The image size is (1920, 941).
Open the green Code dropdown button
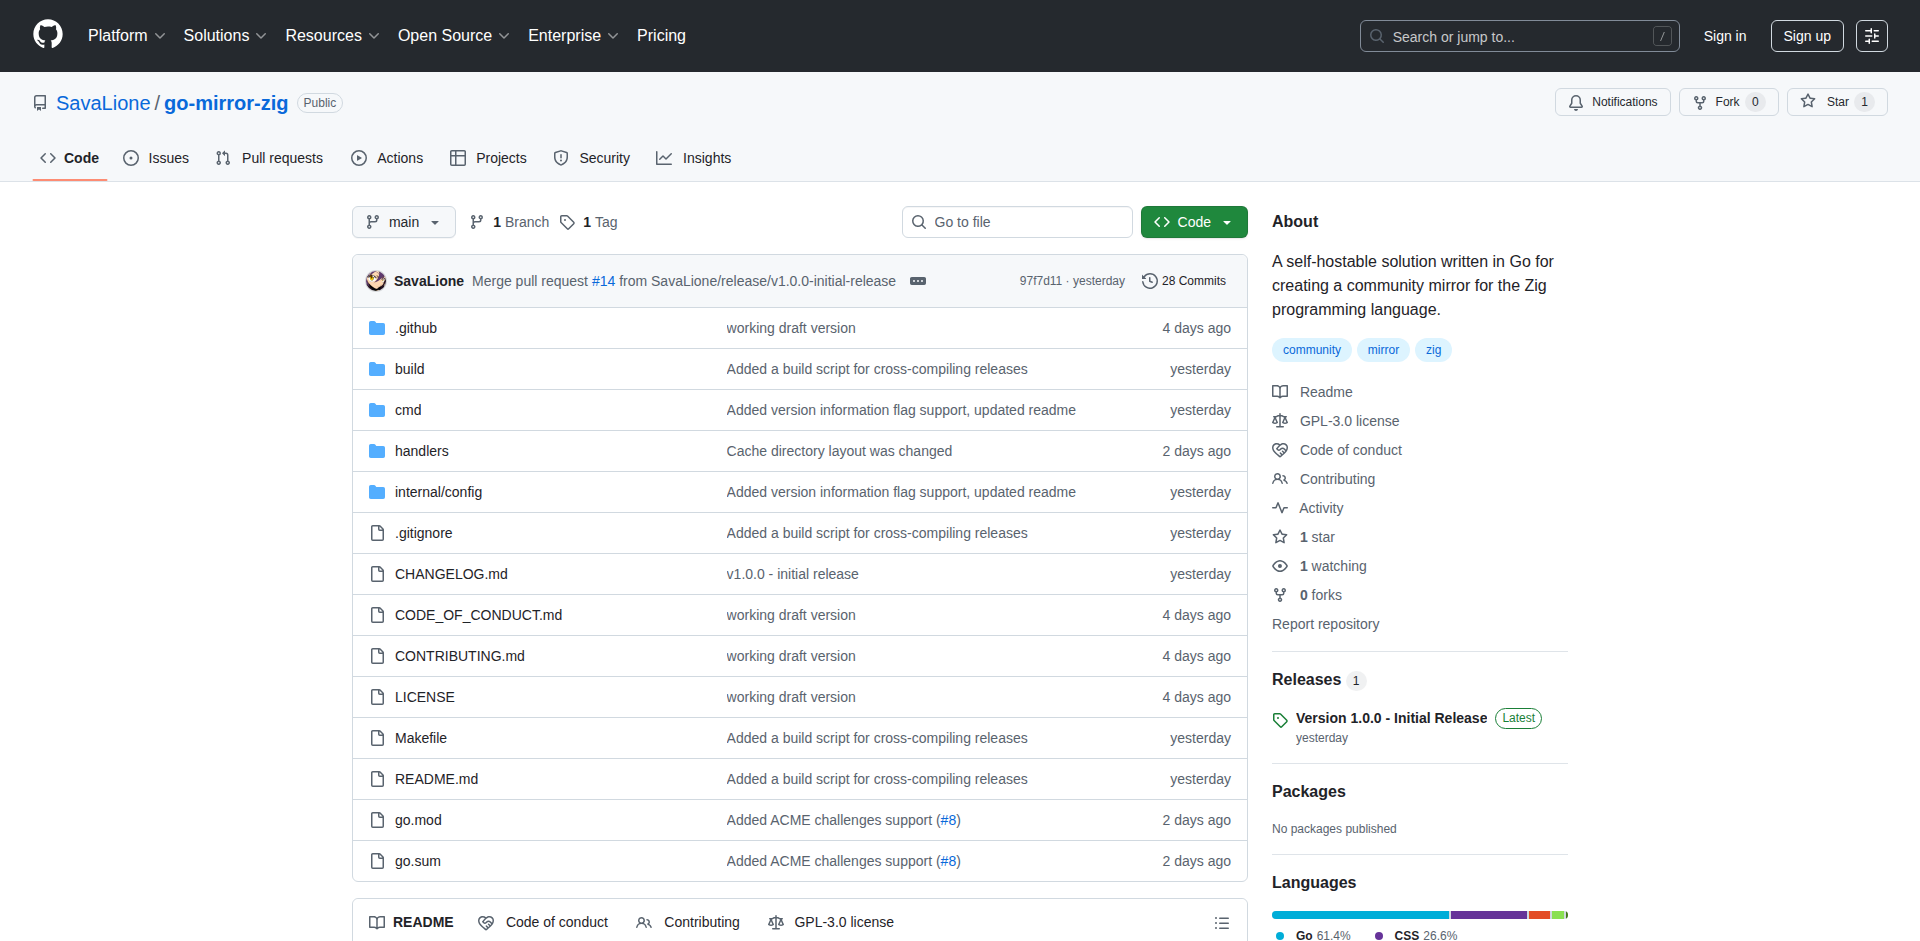[x=1194, y=222]
